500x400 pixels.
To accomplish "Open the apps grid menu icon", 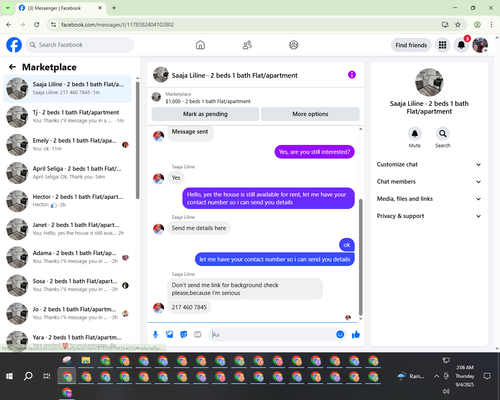I will click(442, 45).
